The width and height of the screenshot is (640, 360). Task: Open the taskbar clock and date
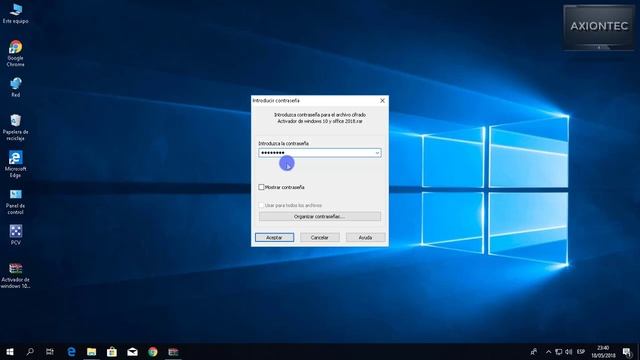(x=603, y=351)
